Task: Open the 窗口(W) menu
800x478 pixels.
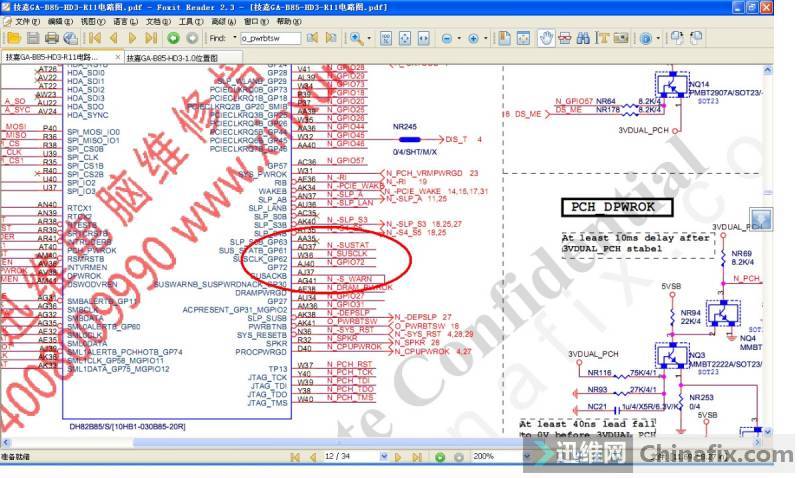Action: click(256, 22)
